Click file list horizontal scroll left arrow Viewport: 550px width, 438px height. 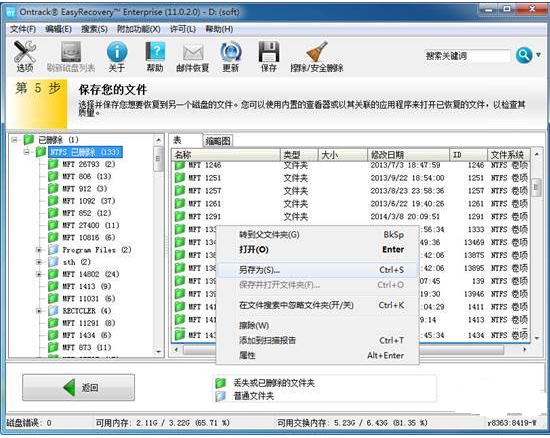click(176, 350)
